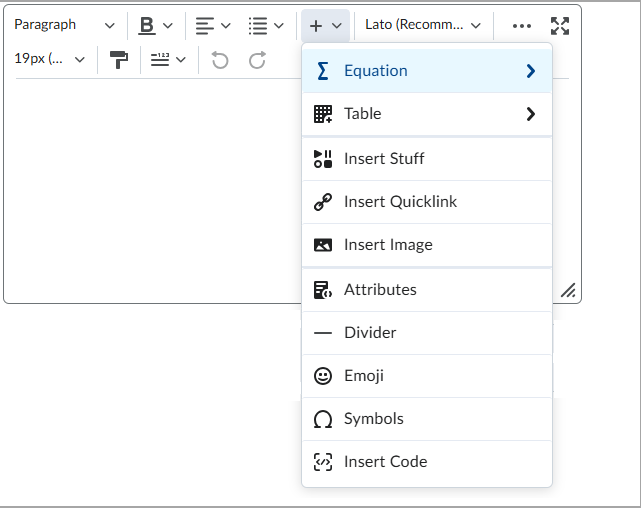The width and height of the screenshot is (641, 508).
Task: Click the editor resize handle
Action: tap(568, 290)
